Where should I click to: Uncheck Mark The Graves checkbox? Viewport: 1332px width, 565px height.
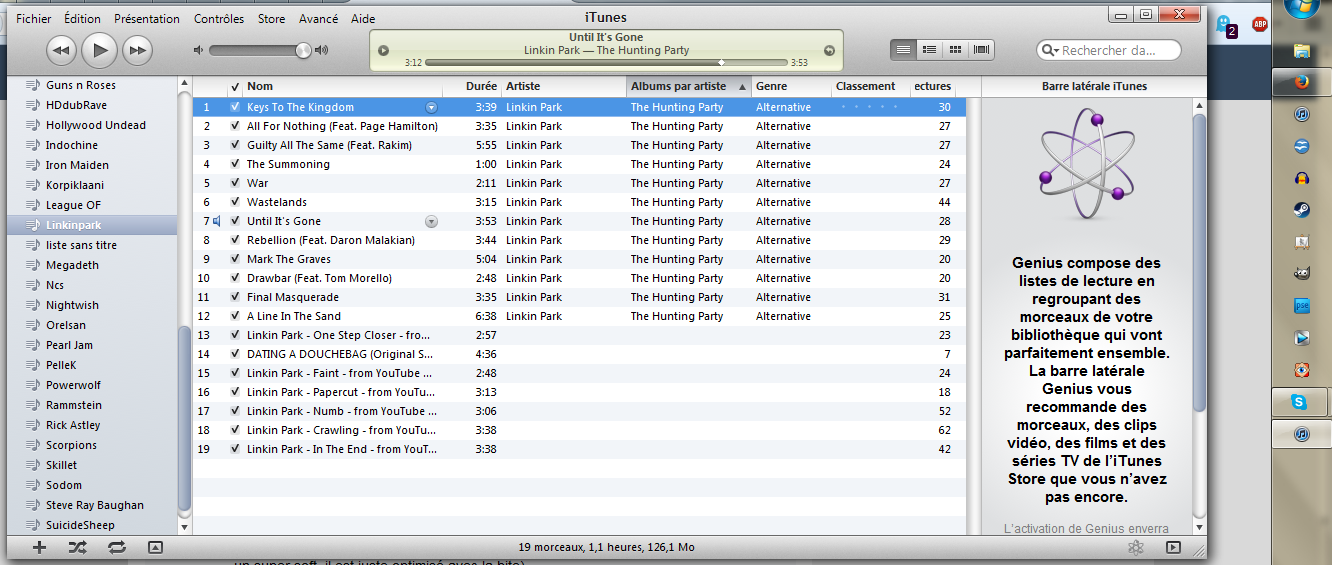(235, 259)
